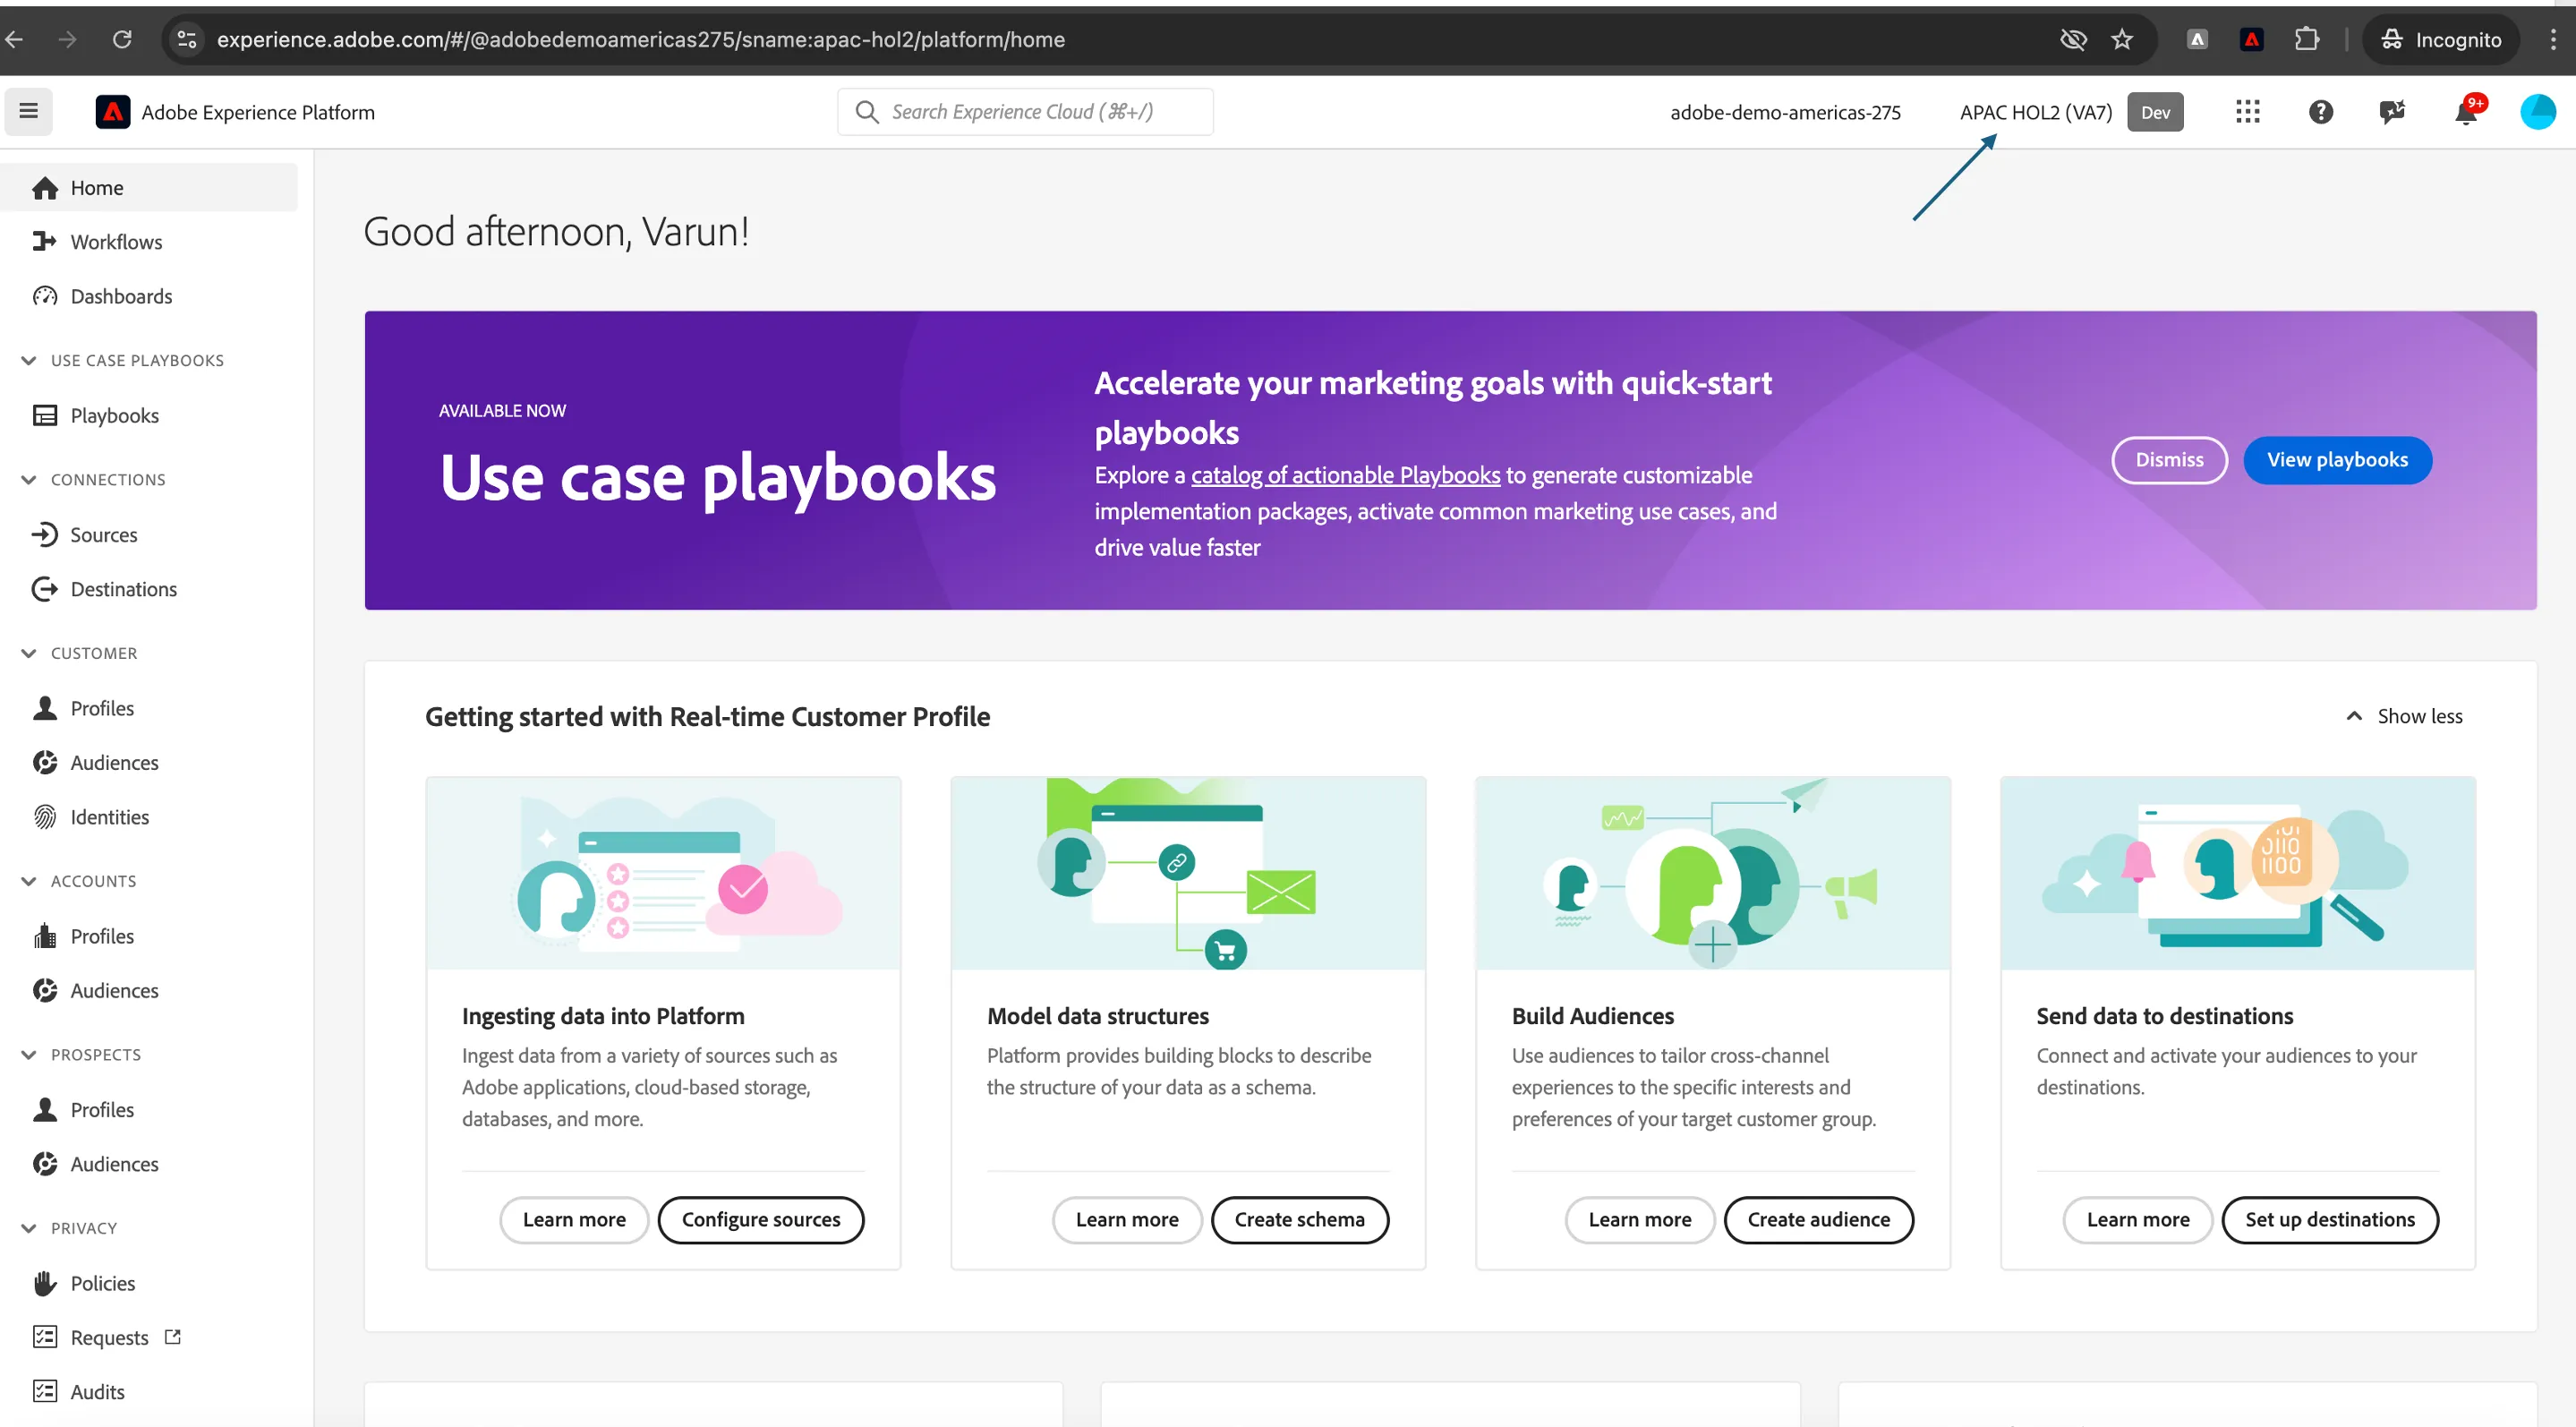Open the help question mark icon
Viewport: 2576px width, 1427px height.
[2320, 112]
